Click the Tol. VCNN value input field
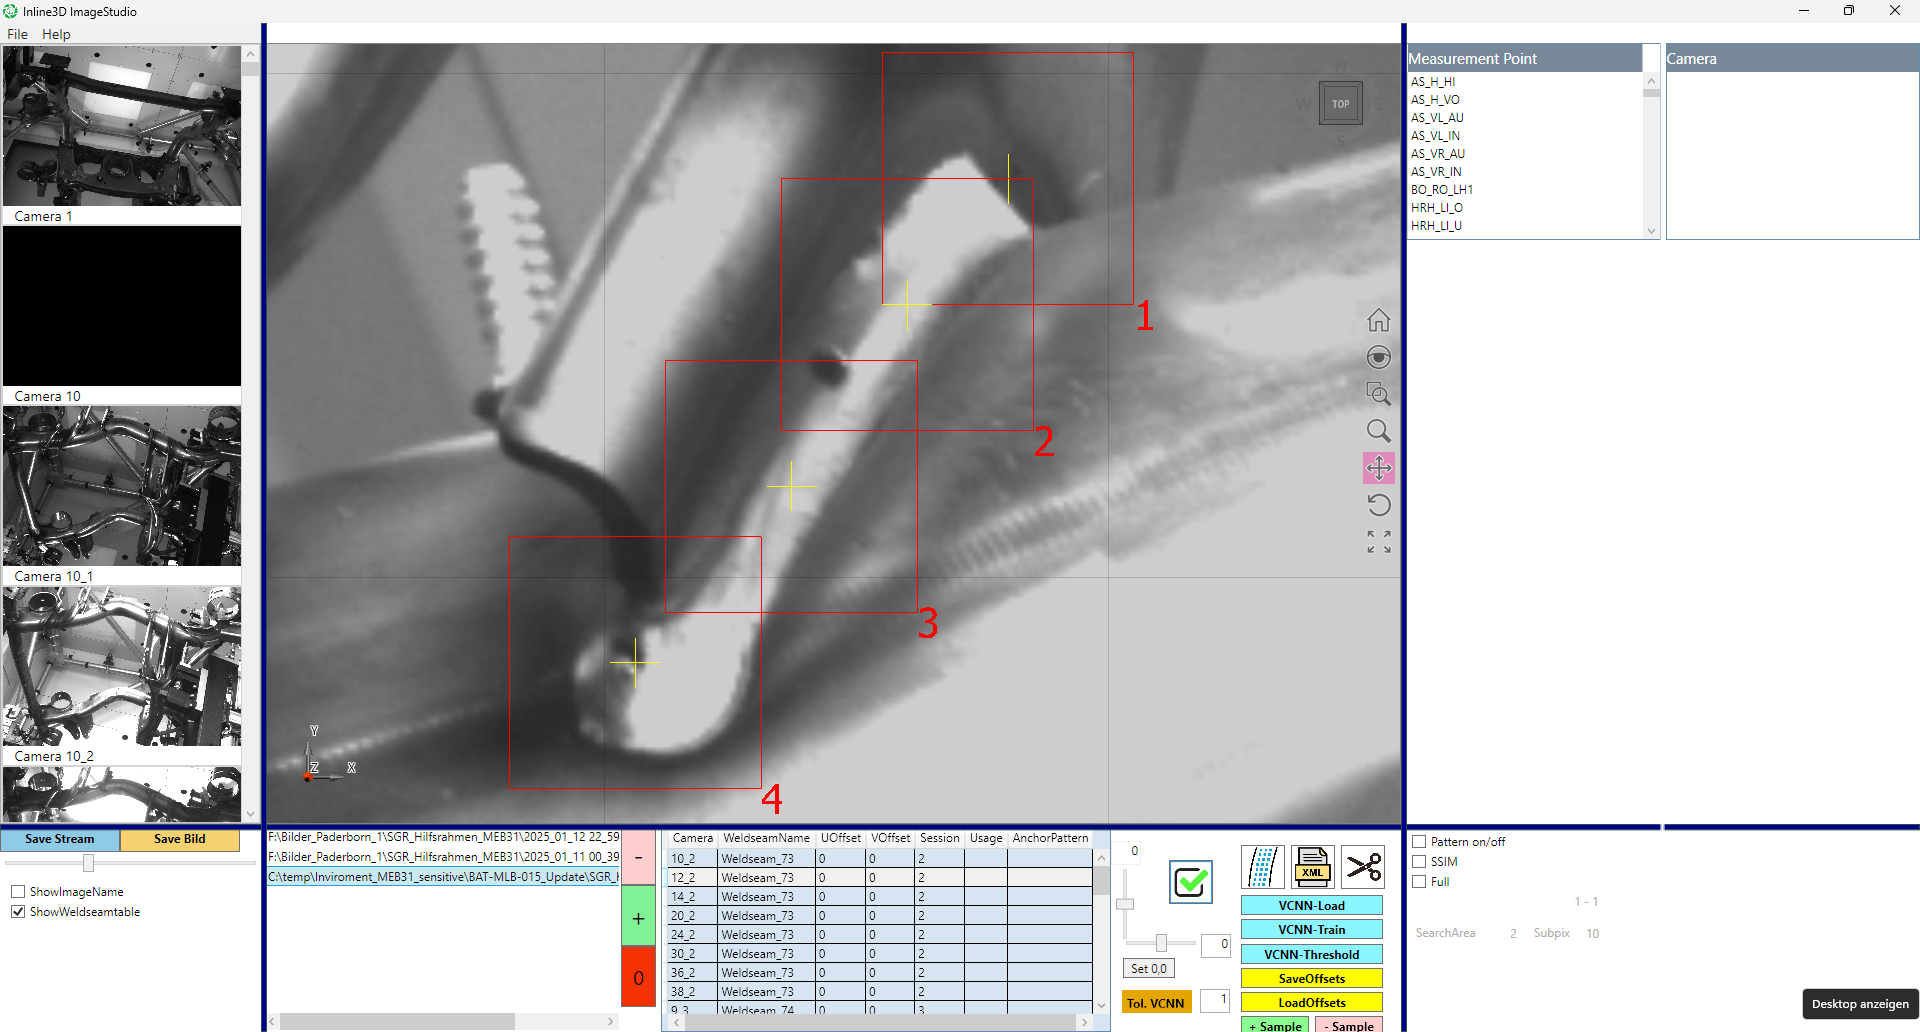1920x1032 pixels. coord(1215,1000)
